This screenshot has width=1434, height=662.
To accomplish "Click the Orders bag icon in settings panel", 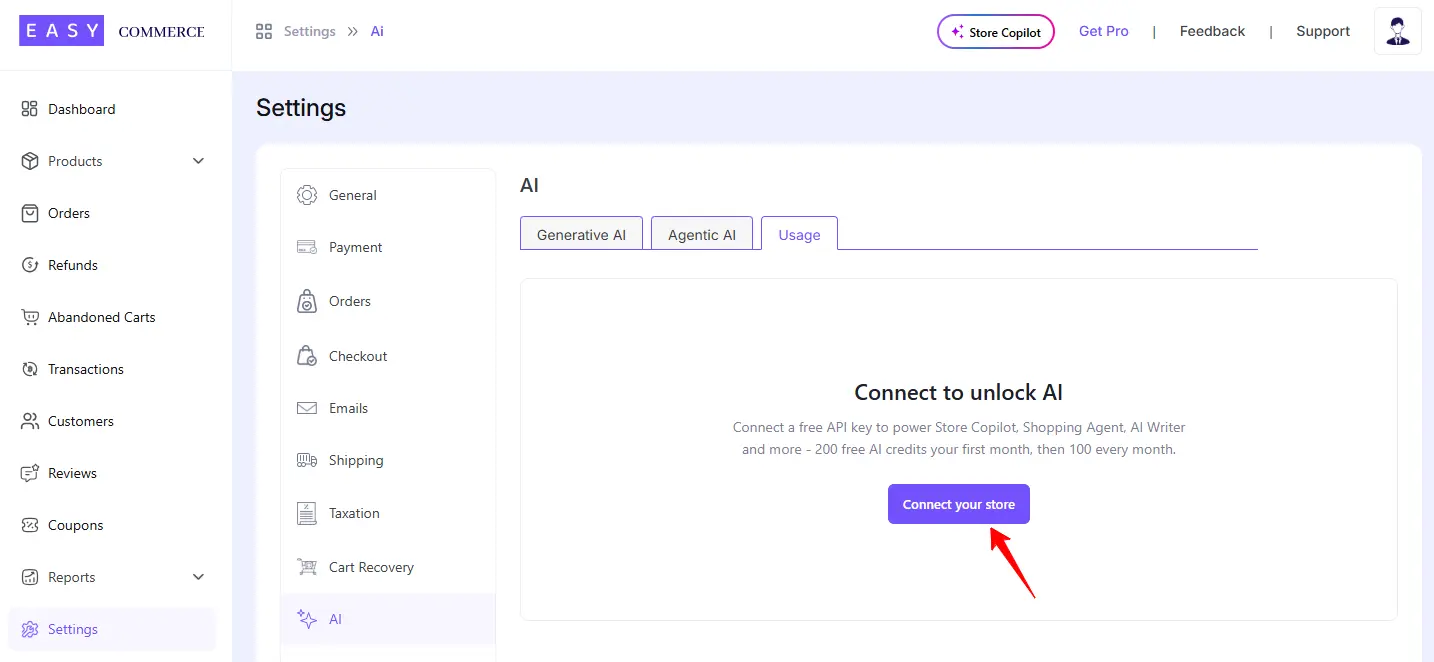I will pos(307,301).
